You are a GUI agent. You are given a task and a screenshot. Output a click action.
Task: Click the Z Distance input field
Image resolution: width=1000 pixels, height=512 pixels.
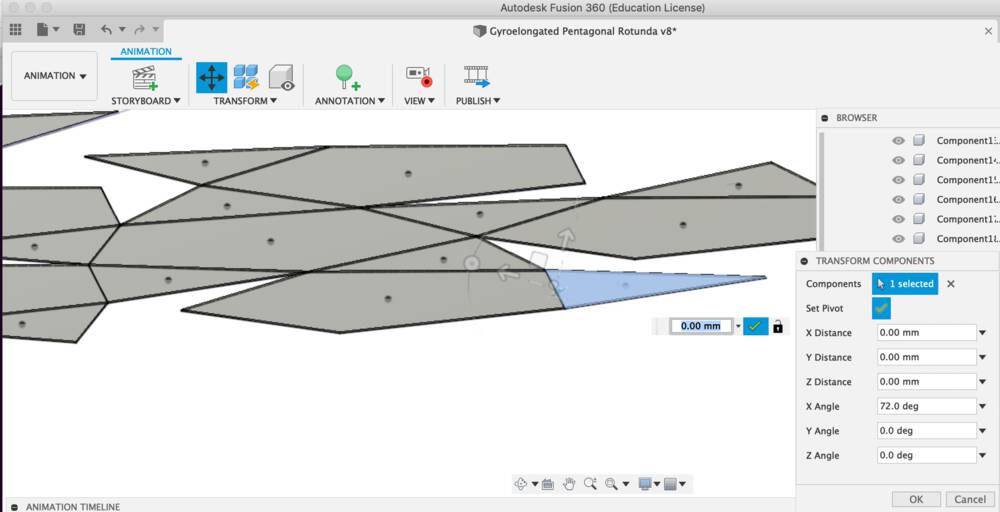927,382
